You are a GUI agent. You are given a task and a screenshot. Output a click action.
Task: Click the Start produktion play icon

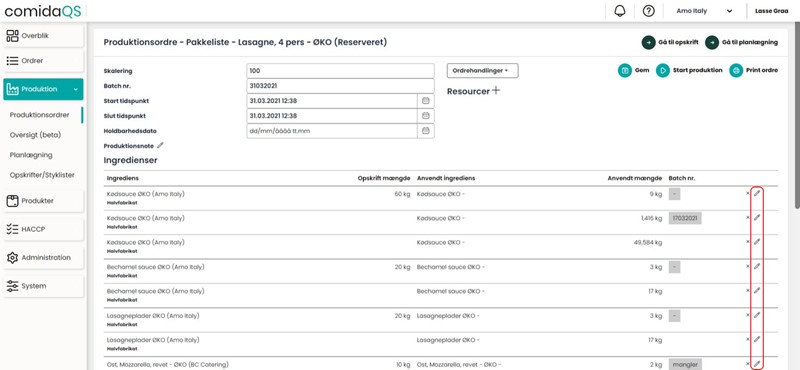pyautogui.click(x=663, y=70)
